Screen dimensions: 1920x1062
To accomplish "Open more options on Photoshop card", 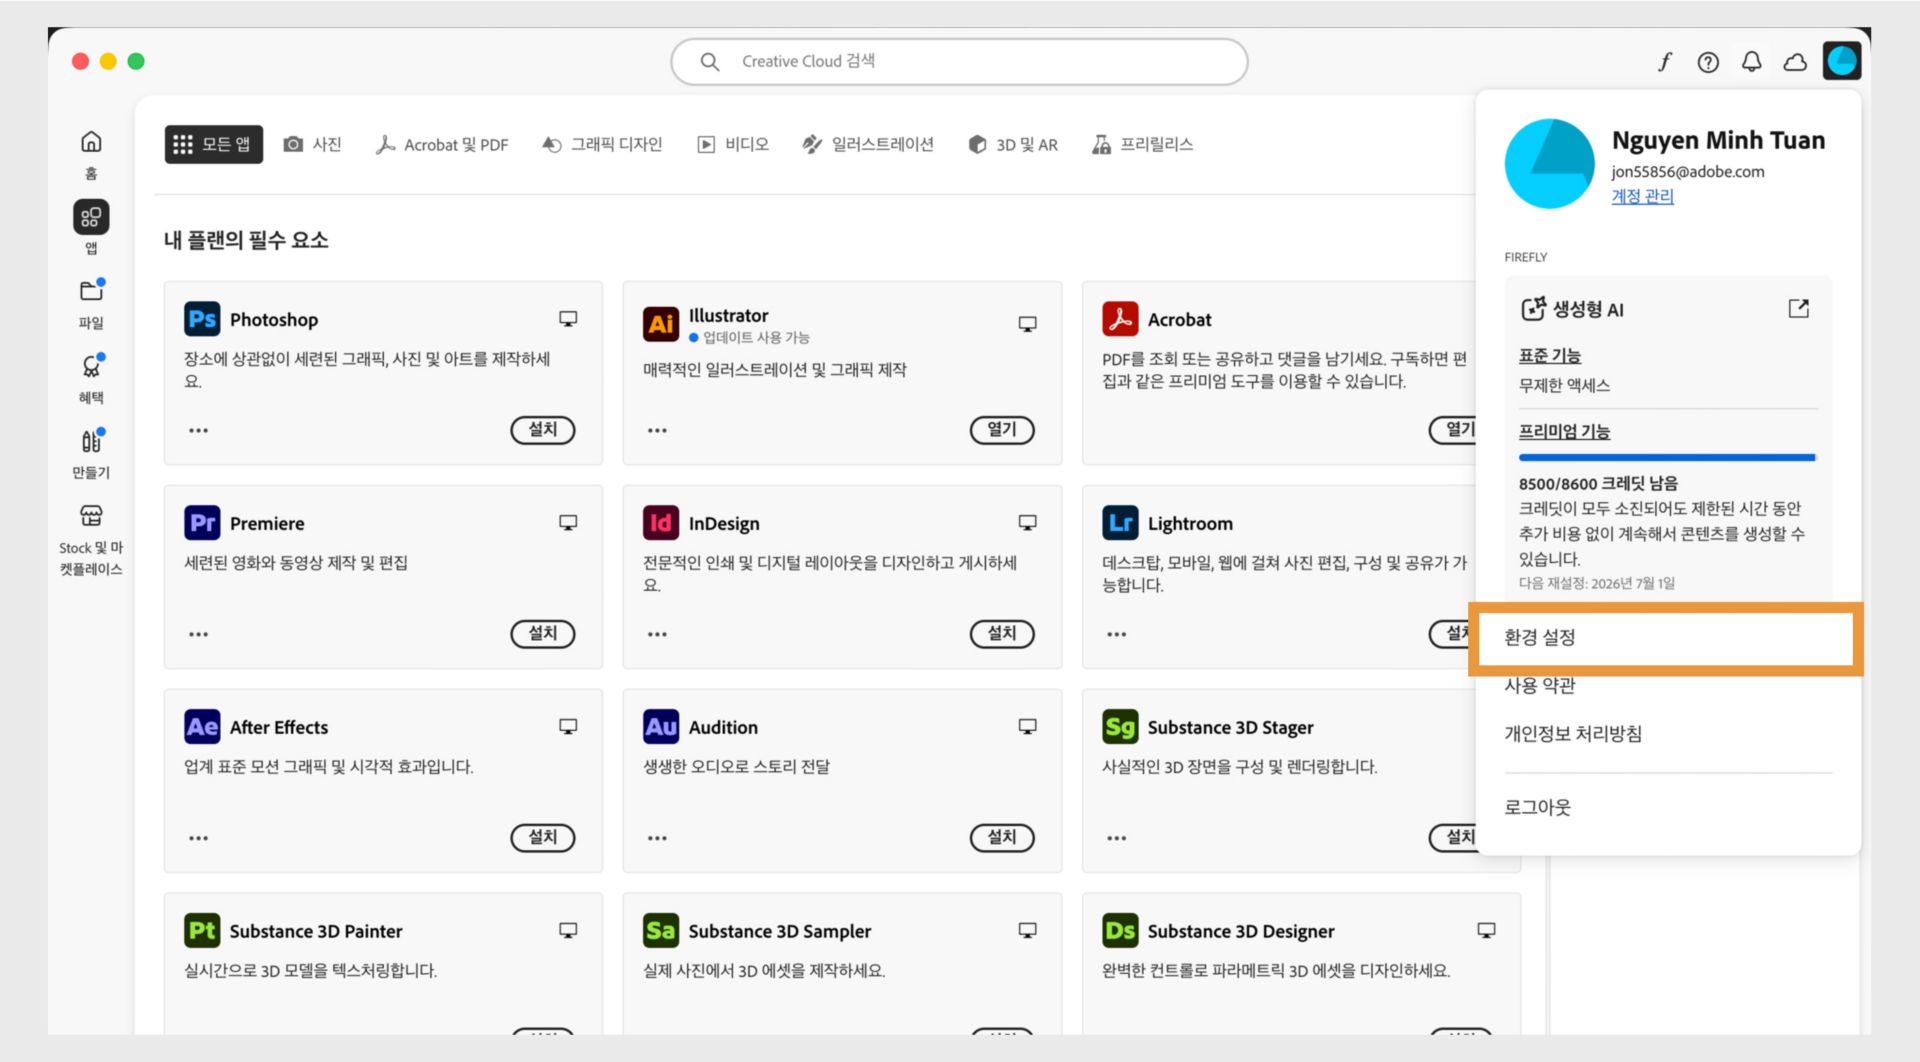I will [x=198, y=430].
